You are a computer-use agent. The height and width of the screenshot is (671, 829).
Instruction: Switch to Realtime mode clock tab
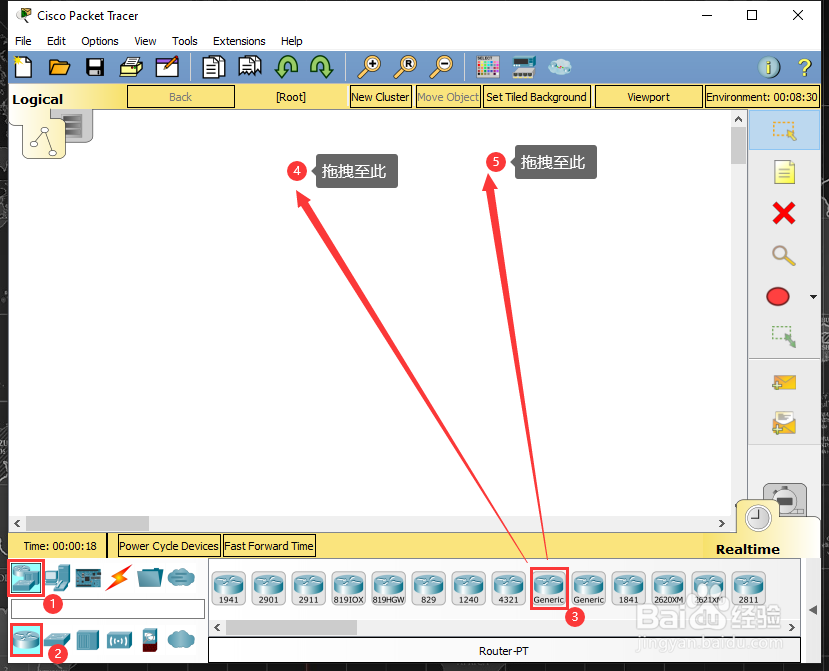point(758,518)
